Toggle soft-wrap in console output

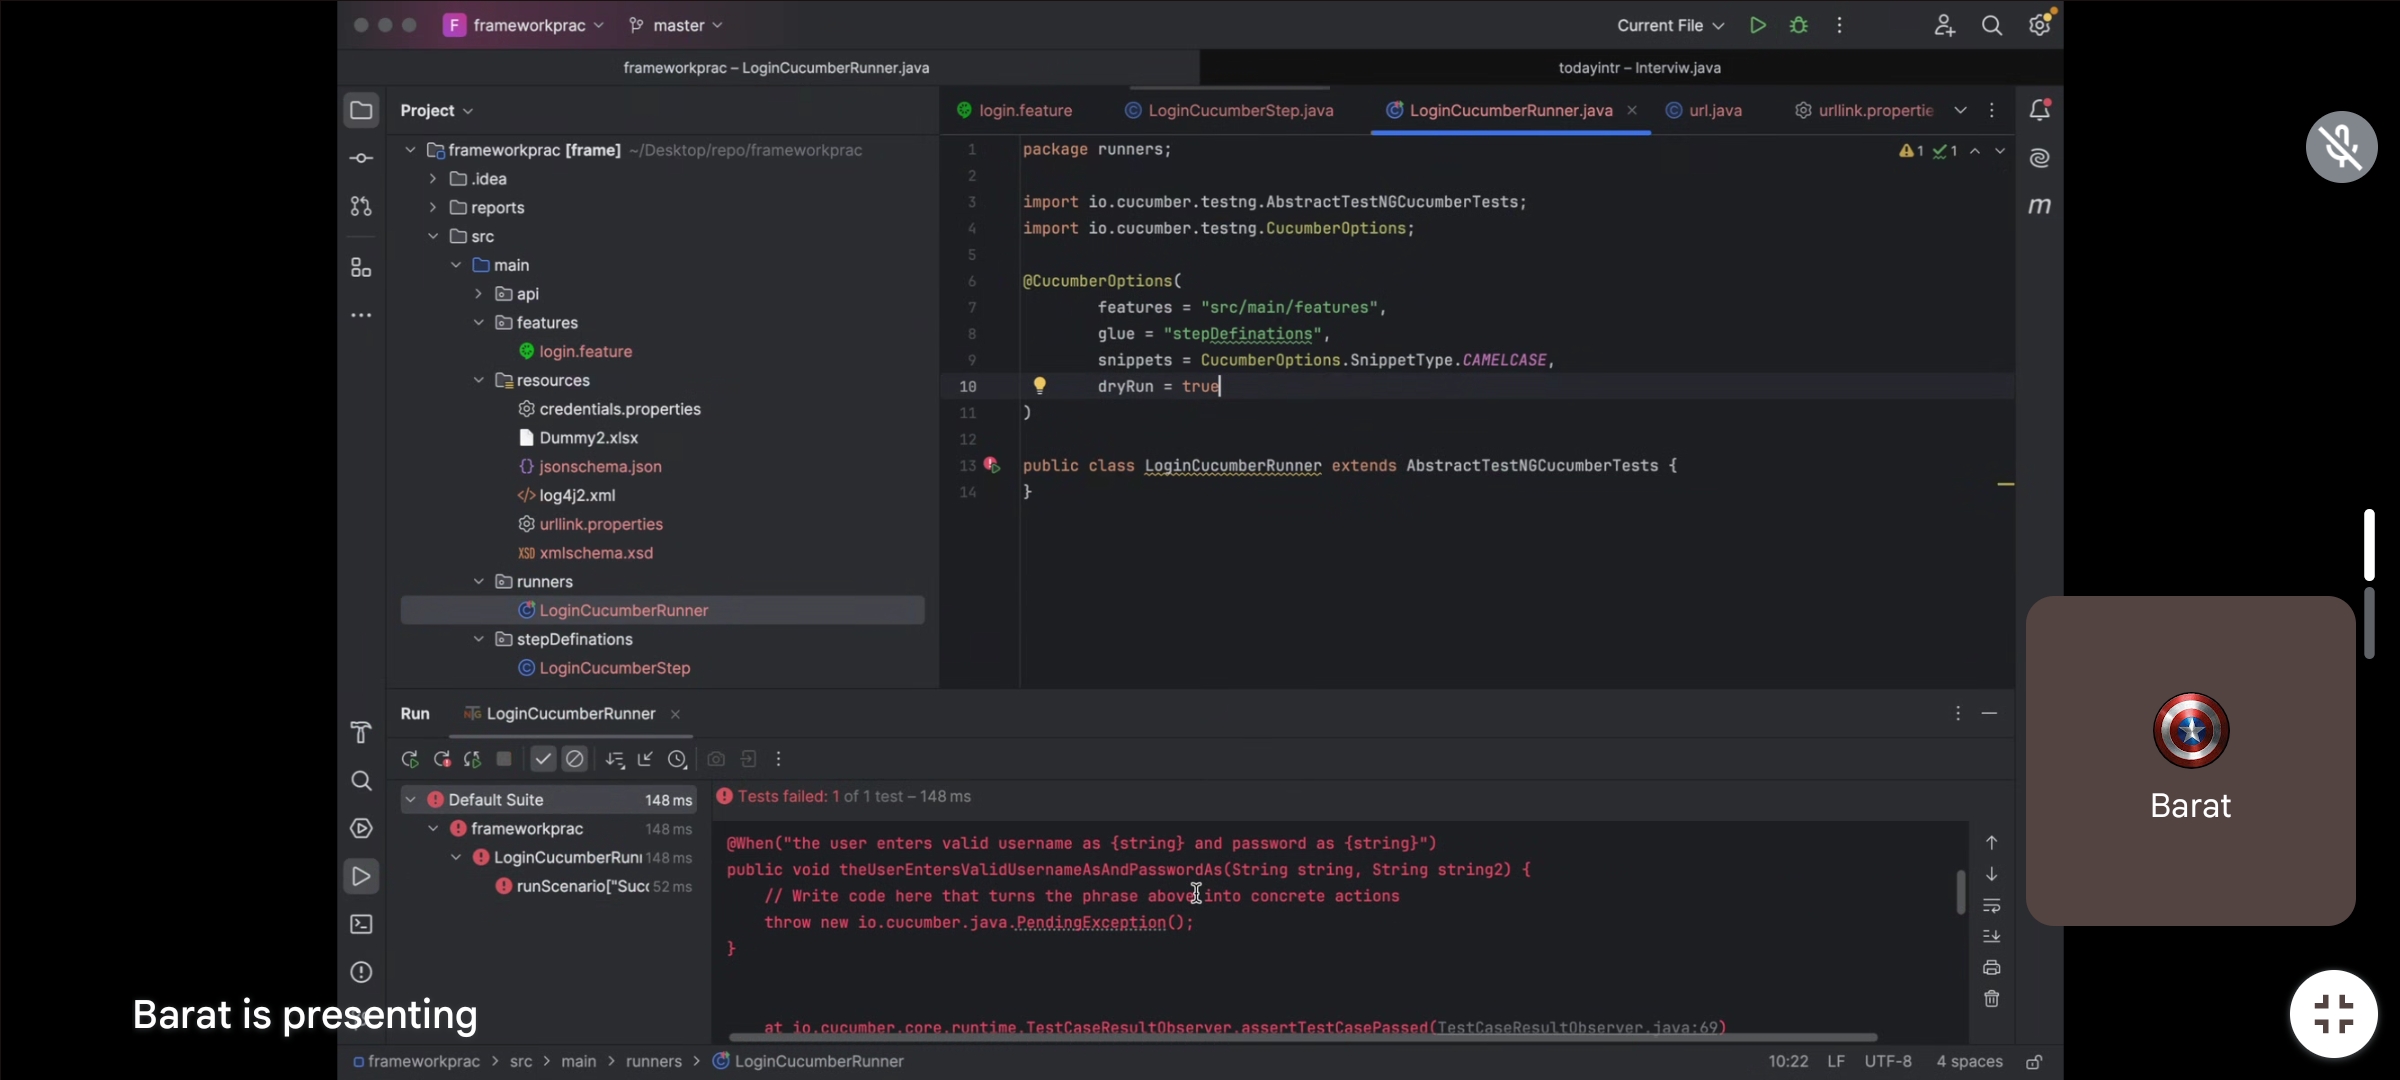(x=1992, y=905)
